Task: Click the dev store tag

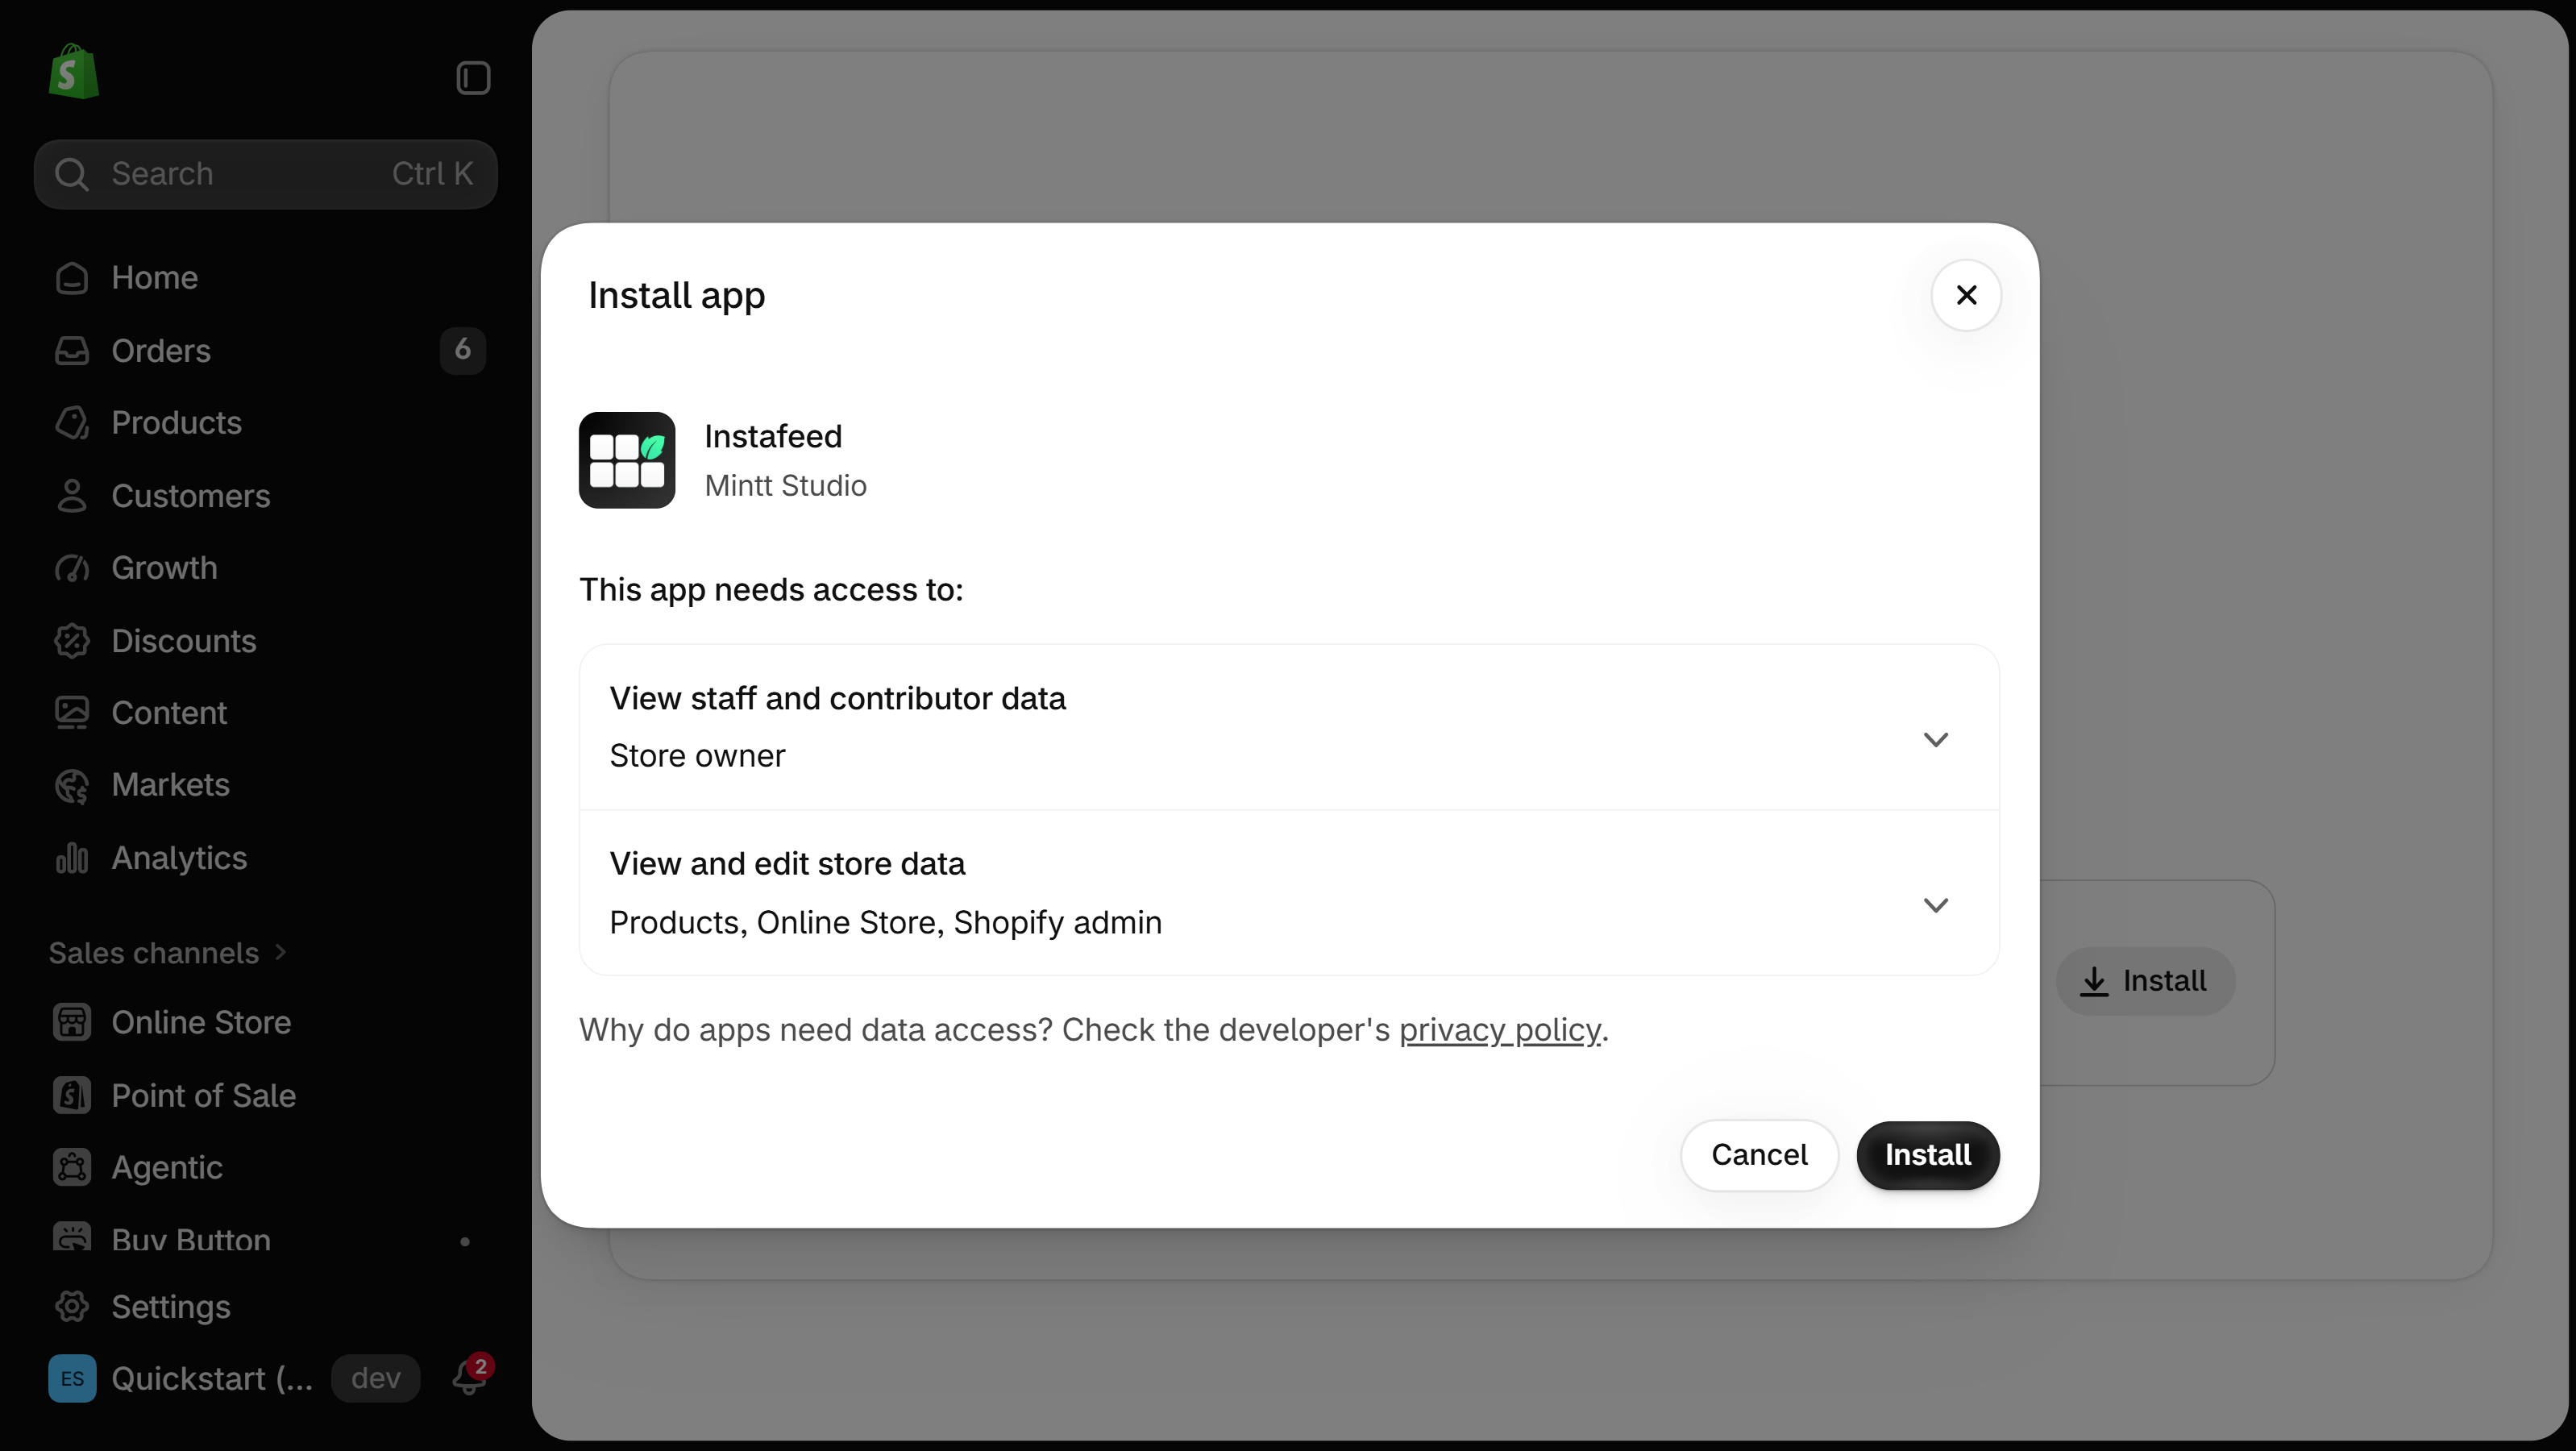Action: [x=376, y=1378]
